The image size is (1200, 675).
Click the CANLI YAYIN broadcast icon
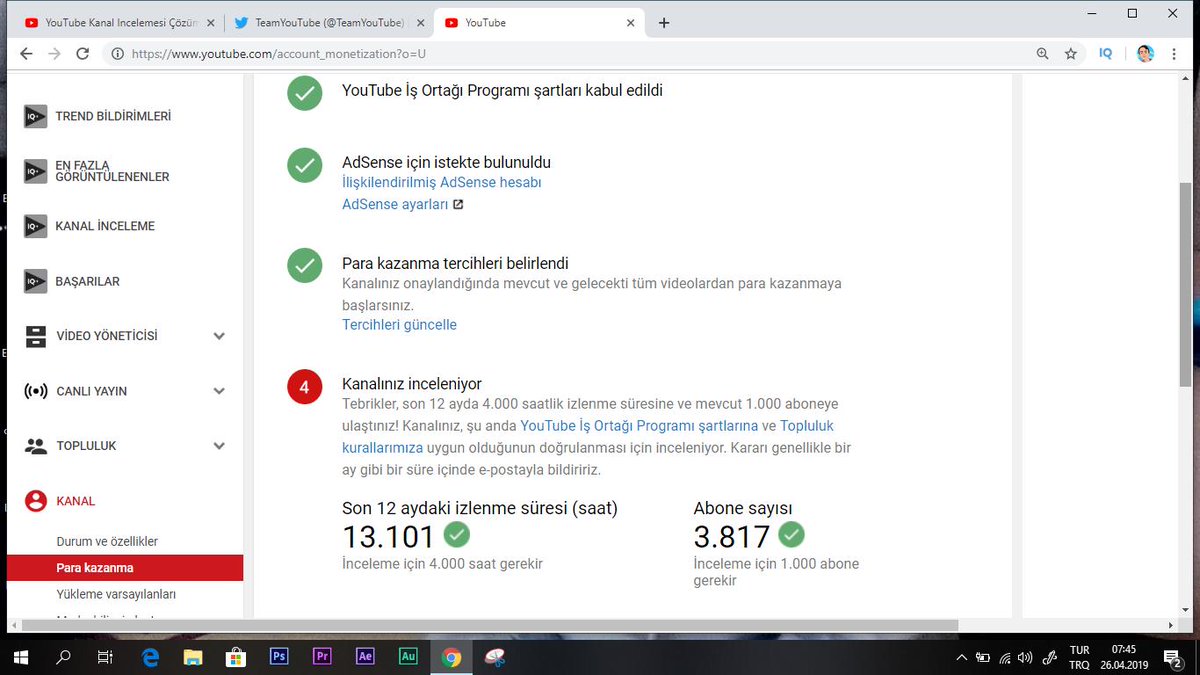point(36,391)
